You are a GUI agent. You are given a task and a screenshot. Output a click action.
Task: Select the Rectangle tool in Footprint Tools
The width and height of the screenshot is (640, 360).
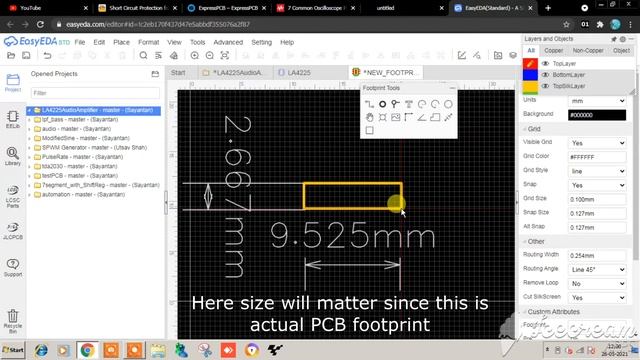369,131
